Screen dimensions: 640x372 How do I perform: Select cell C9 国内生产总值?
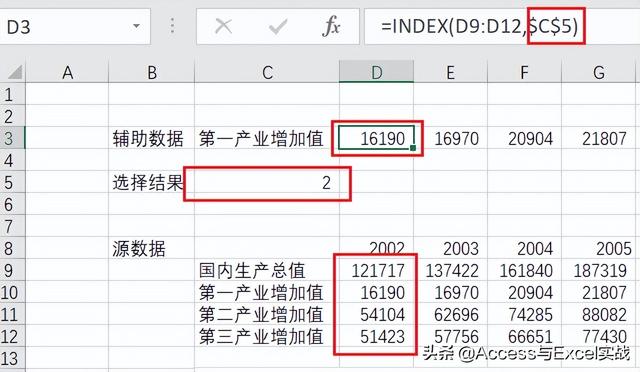(267, 270)
